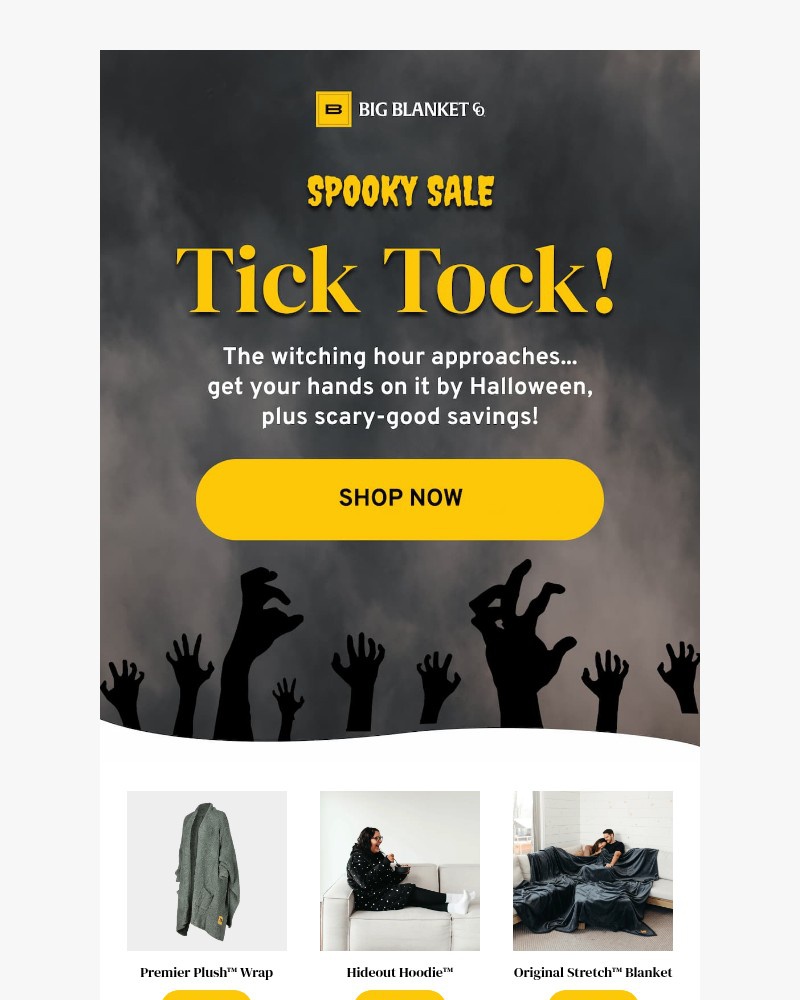
Task: Click the Co emblem after BIG BLANKET
Action: (478, 110)
